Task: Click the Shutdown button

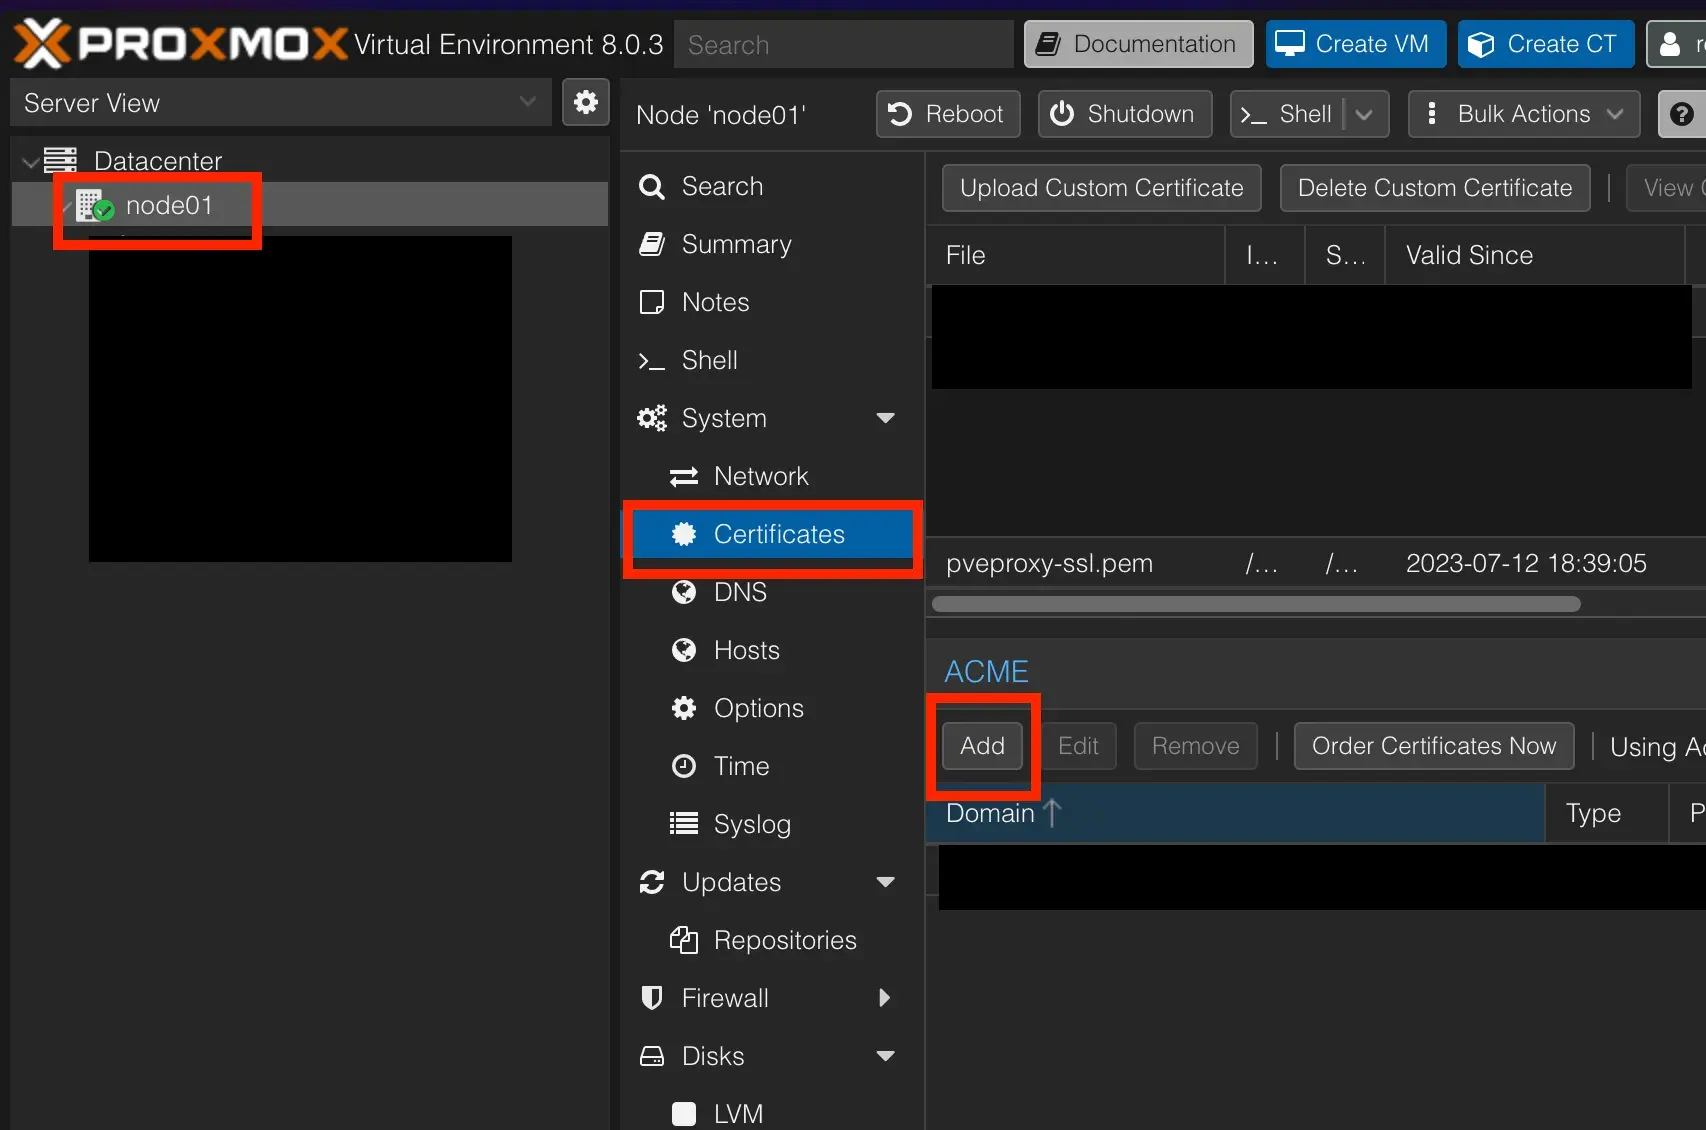Action: [x=1125, y=114]
